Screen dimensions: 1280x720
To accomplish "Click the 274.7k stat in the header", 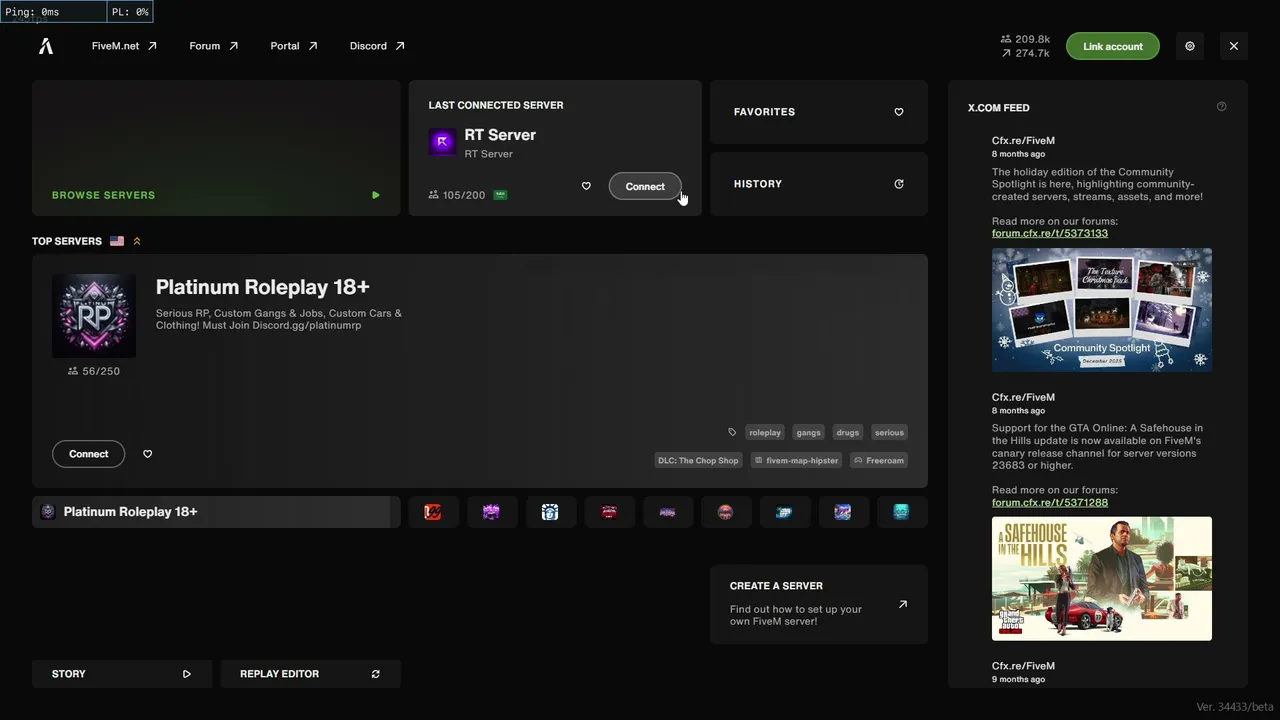I will [x=1025, y=53].
